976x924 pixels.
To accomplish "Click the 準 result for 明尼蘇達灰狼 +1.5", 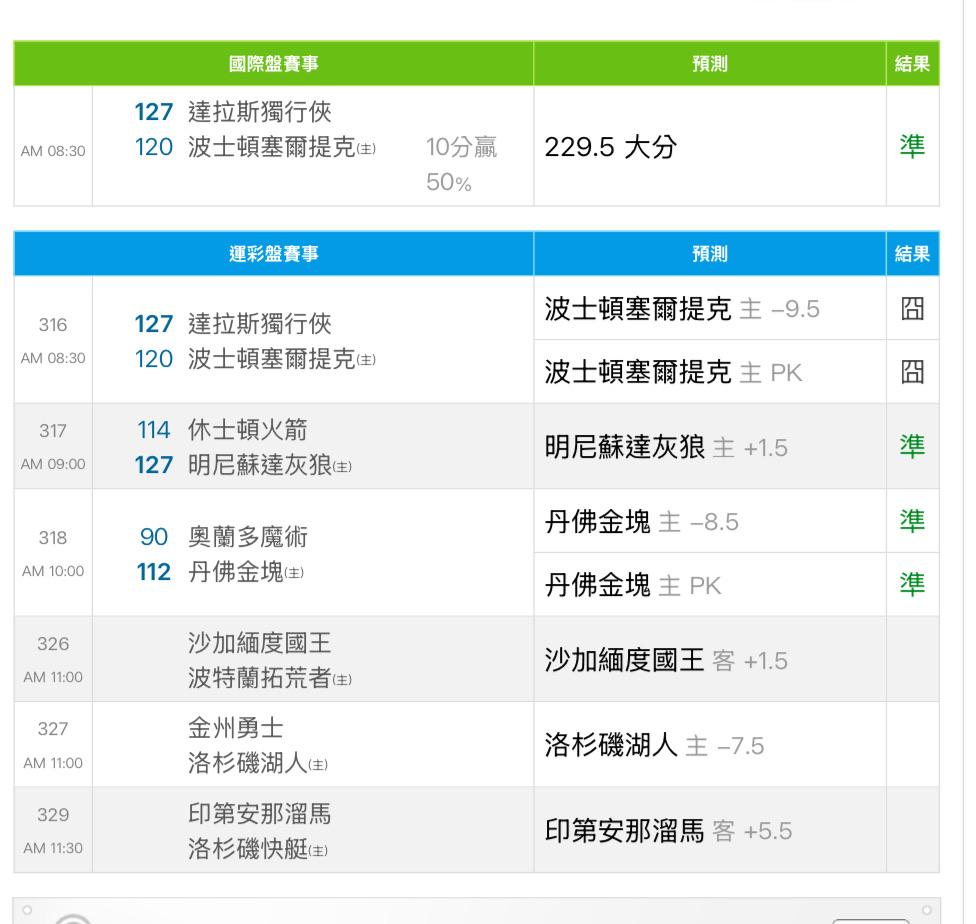I will click(913, 446).
